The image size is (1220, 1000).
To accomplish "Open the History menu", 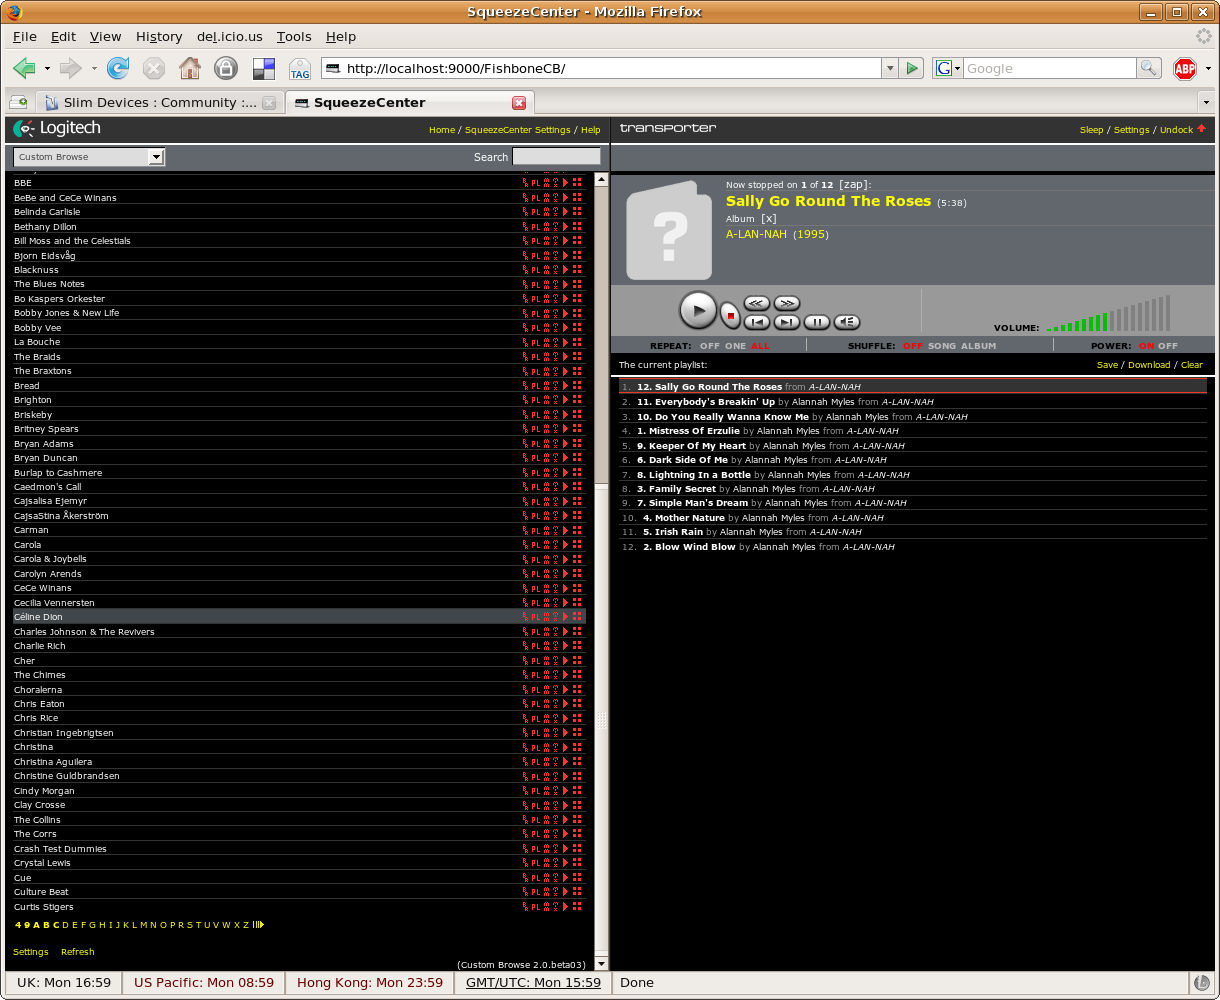I will (x=159, y=37).
